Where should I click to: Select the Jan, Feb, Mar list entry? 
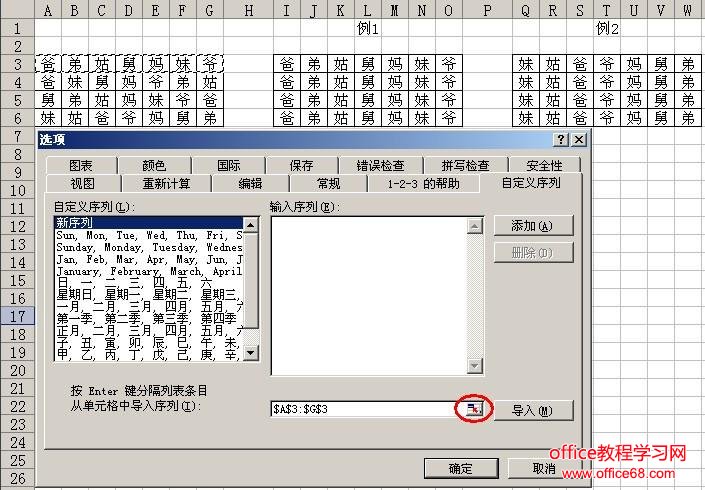point(149,259)
